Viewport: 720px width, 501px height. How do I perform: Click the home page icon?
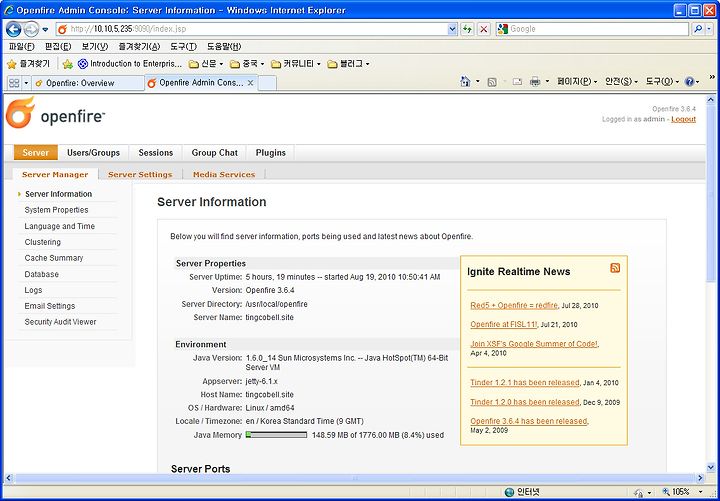pos(465,82)
